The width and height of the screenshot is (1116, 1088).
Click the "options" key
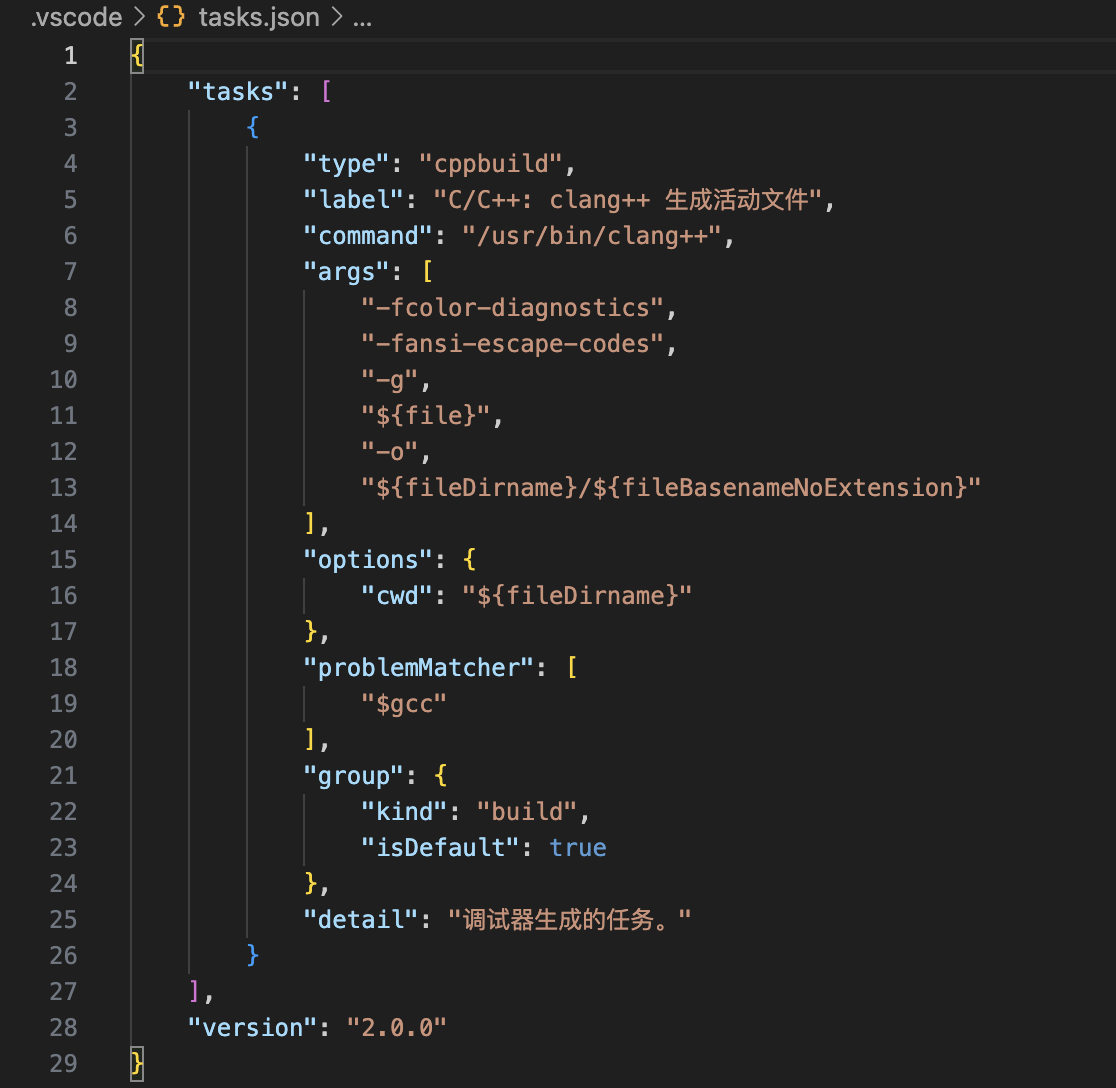[x=367, y=560]
